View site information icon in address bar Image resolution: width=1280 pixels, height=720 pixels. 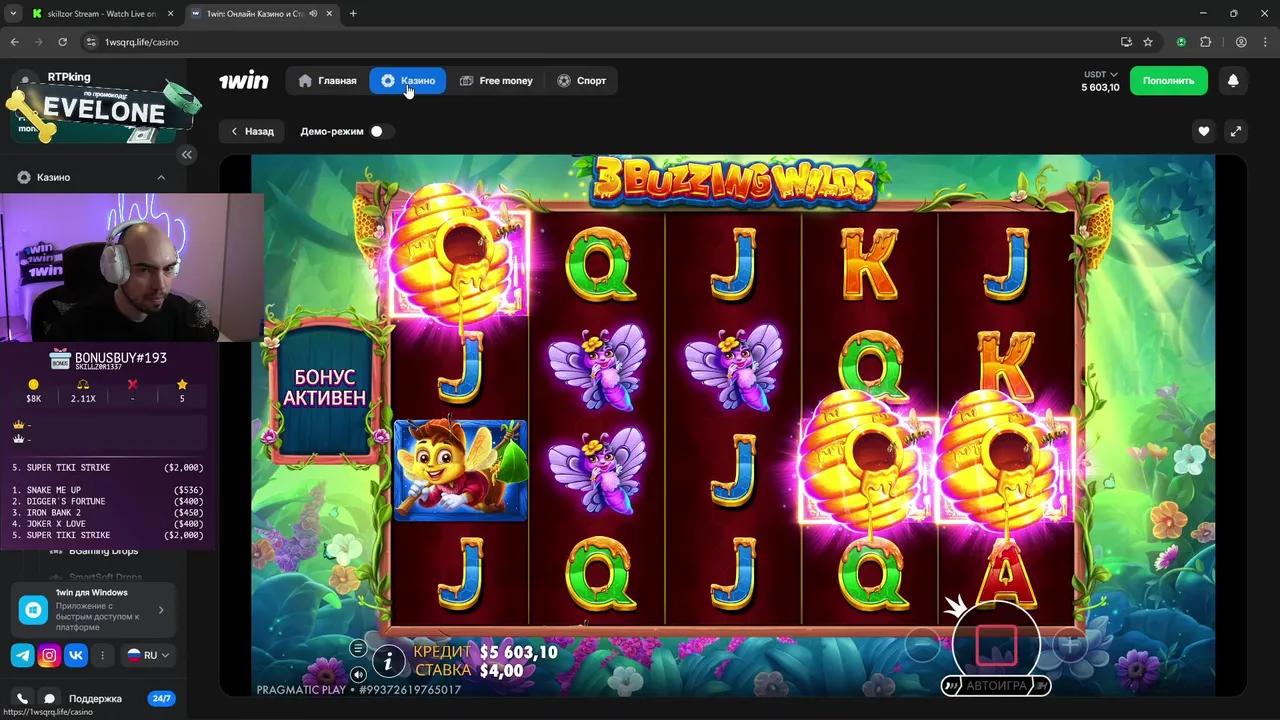[x=91, y=42]
